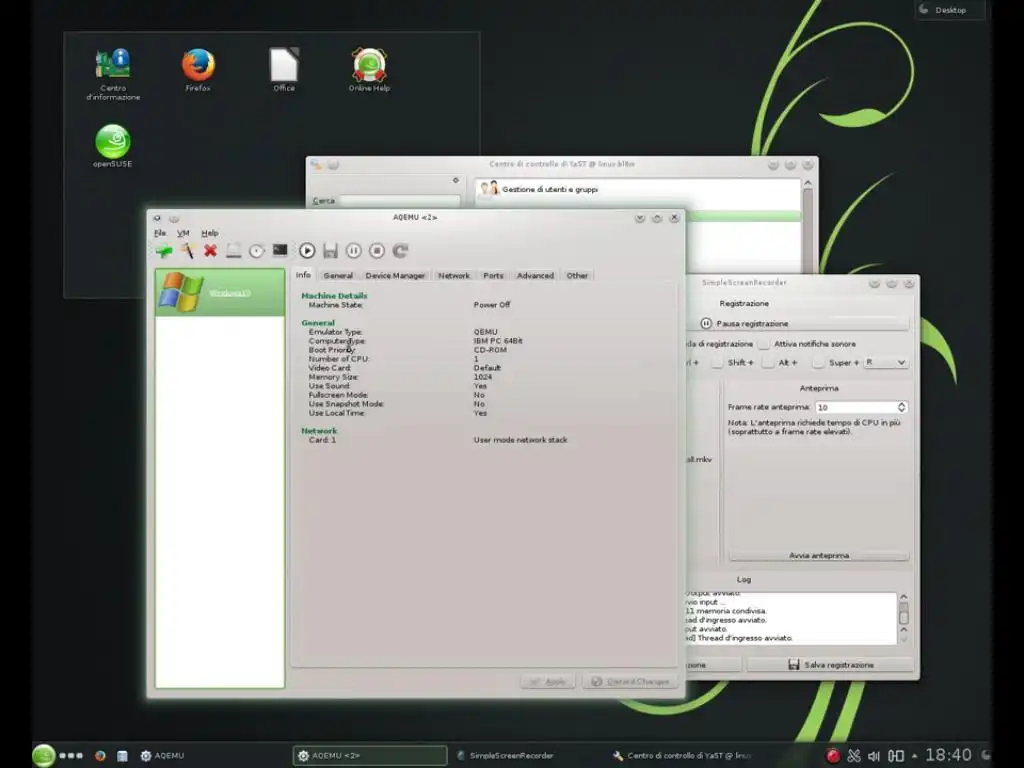Stop the virtual machine
This screenshot has height=768, width=1024.
[x=377, y=251]
